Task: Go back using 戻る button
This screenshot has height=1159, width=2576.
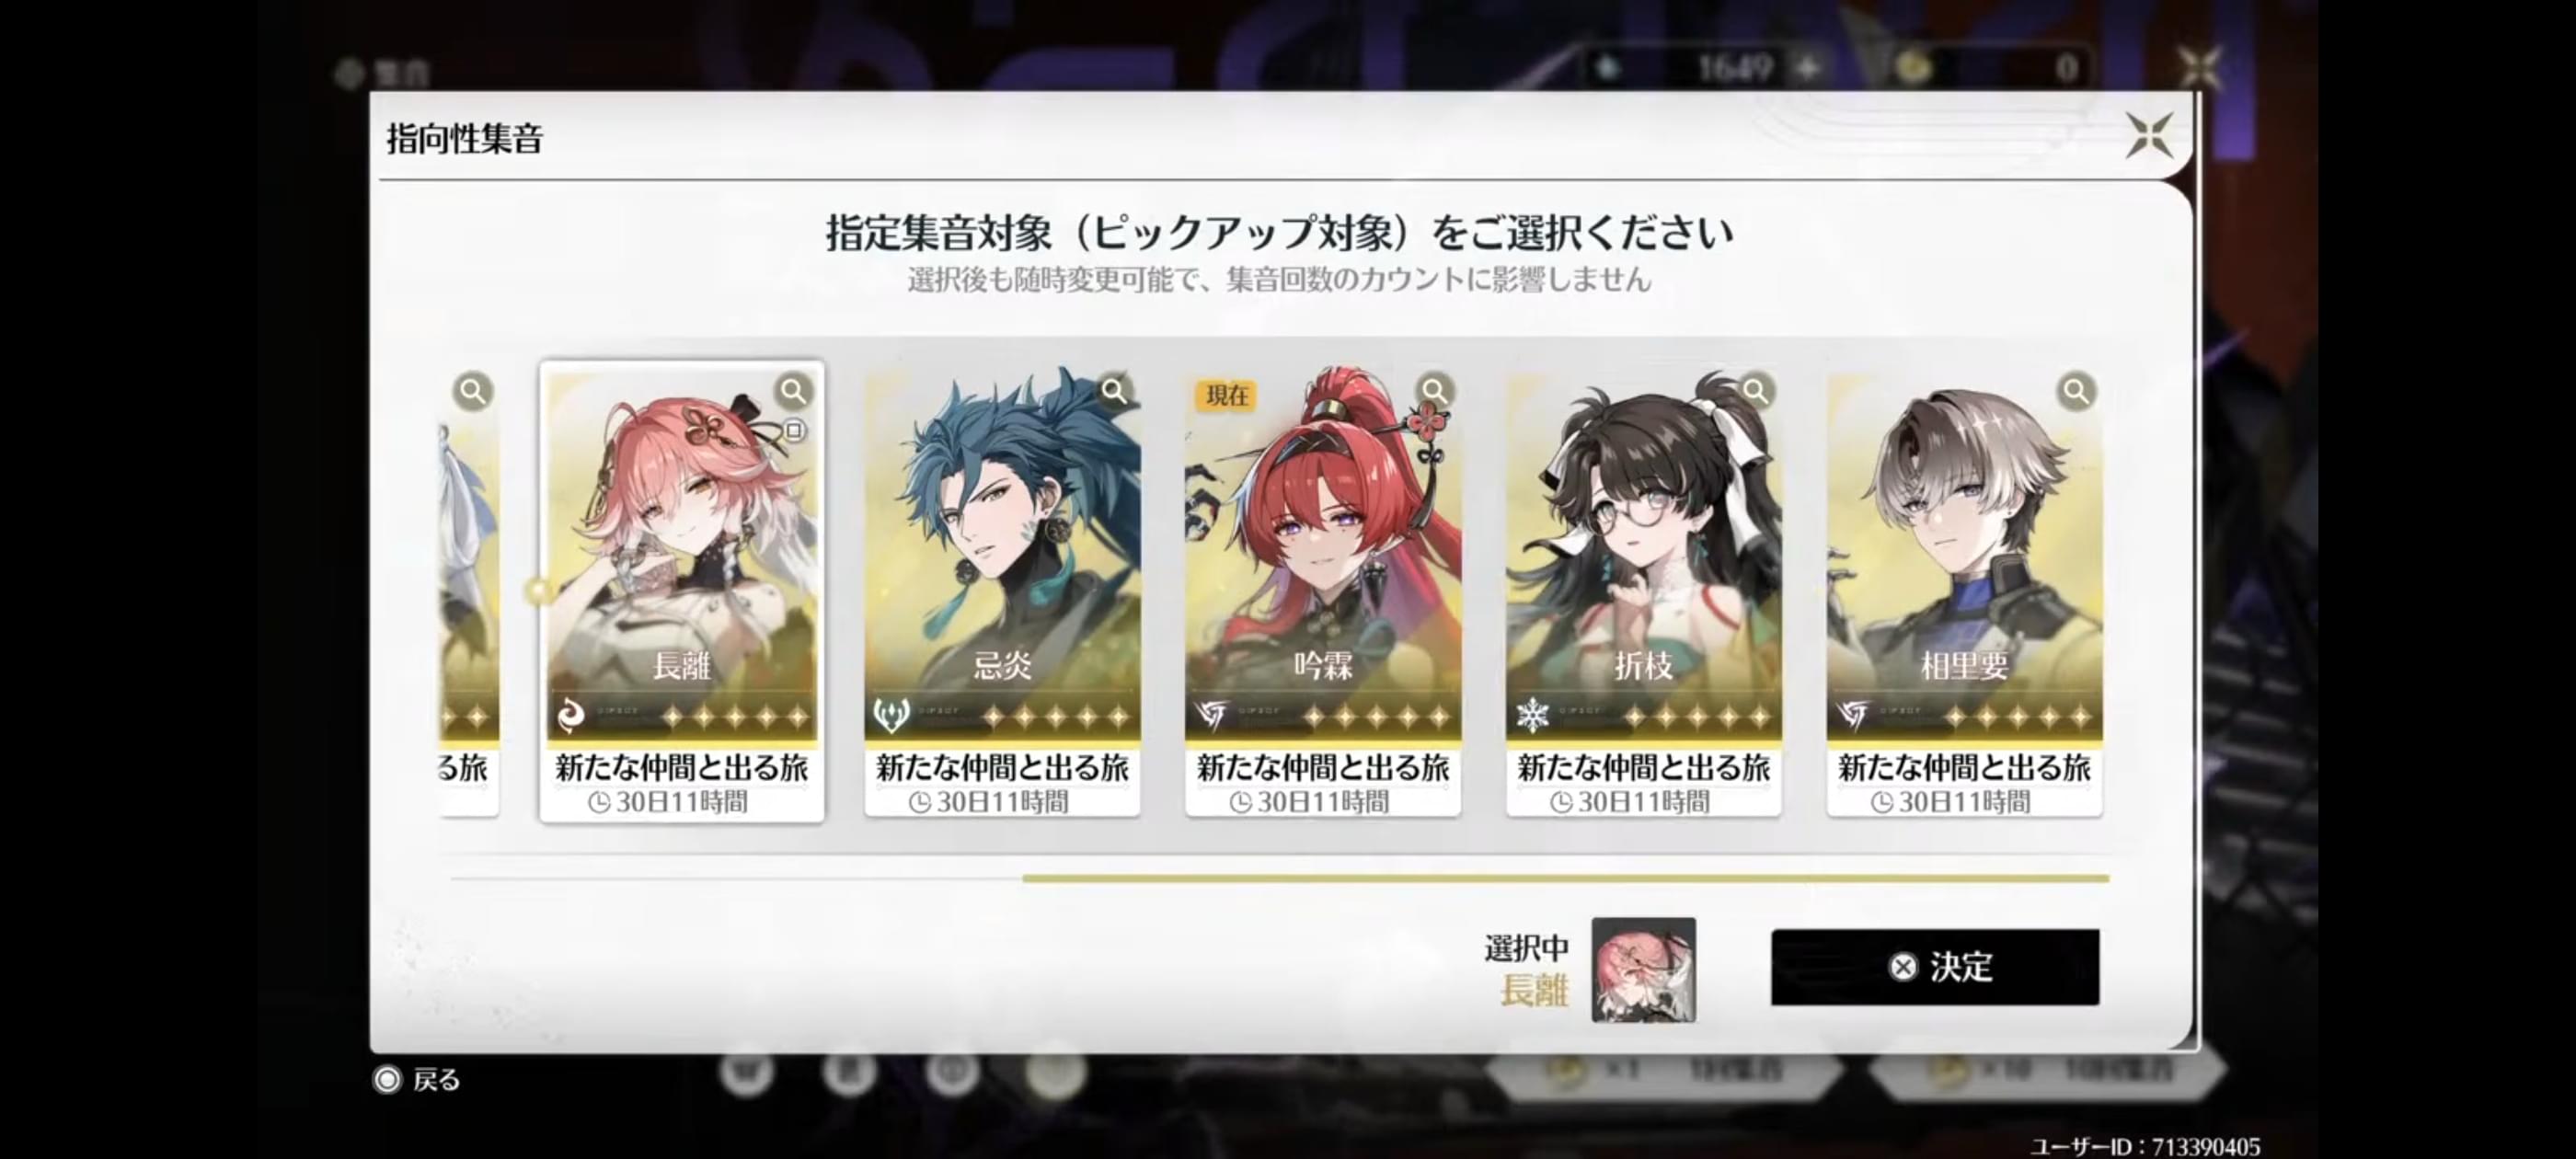Action: pos(418,1080)
